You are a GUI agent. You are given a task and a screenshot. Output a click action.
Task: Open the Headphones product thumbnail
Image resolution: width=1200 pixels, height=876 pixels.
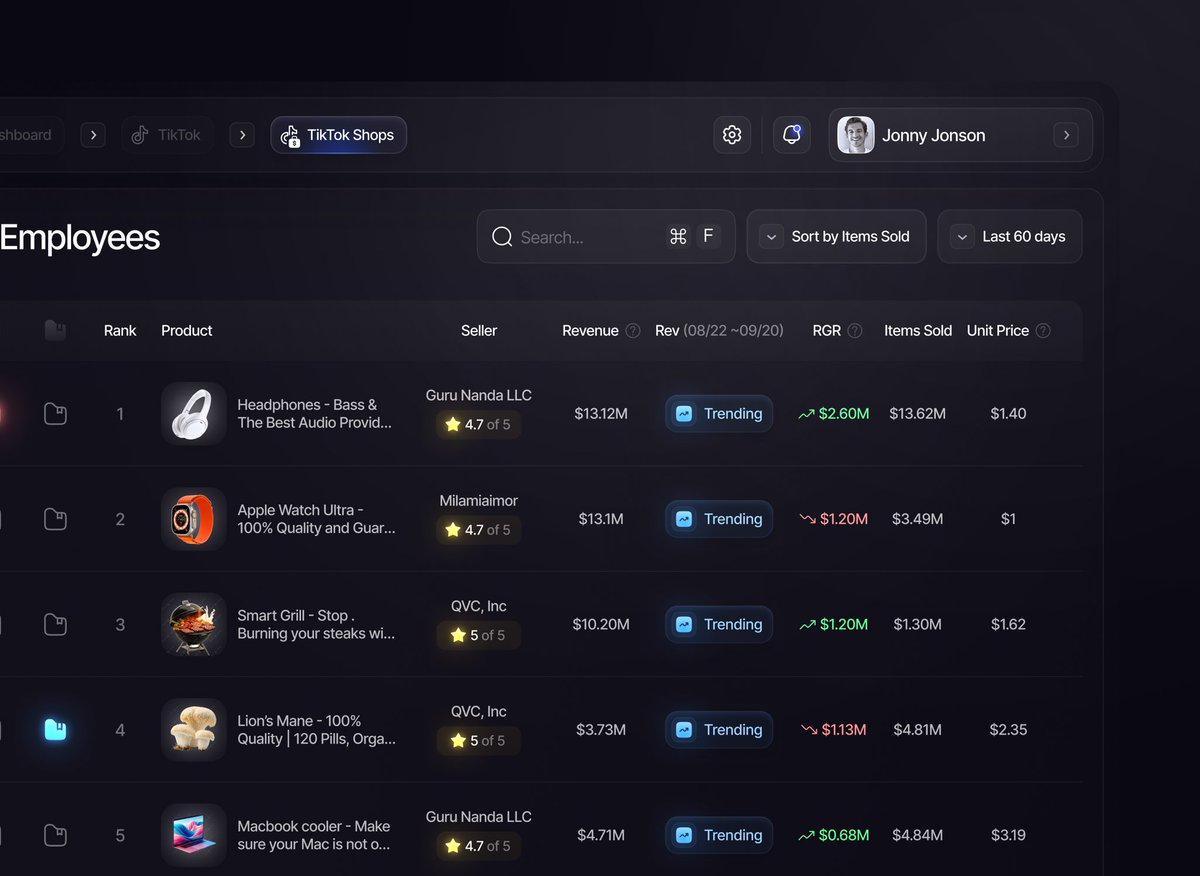coord(194,413)
